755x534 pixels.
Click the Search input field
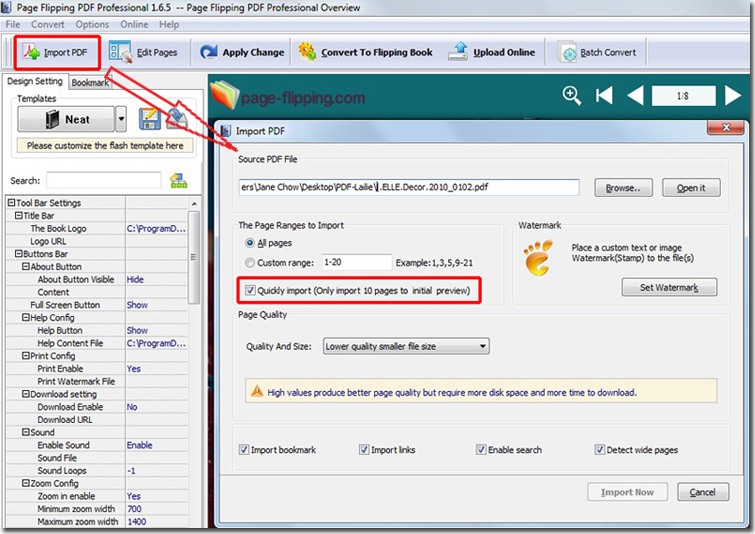[104, 181]
